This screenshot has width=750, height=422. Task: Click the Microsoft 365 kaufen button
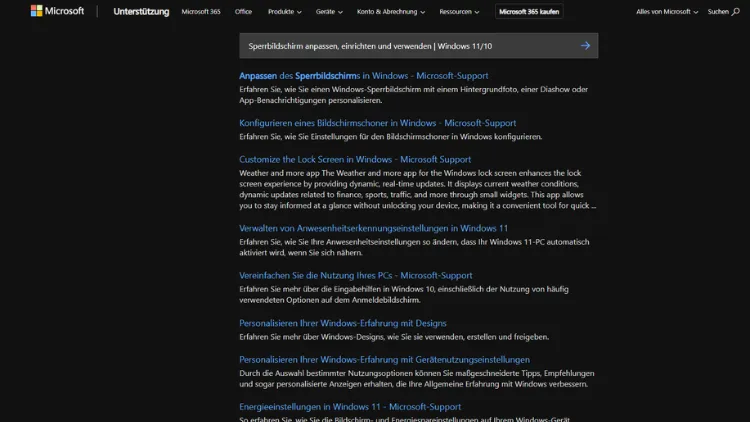[529, 11]
